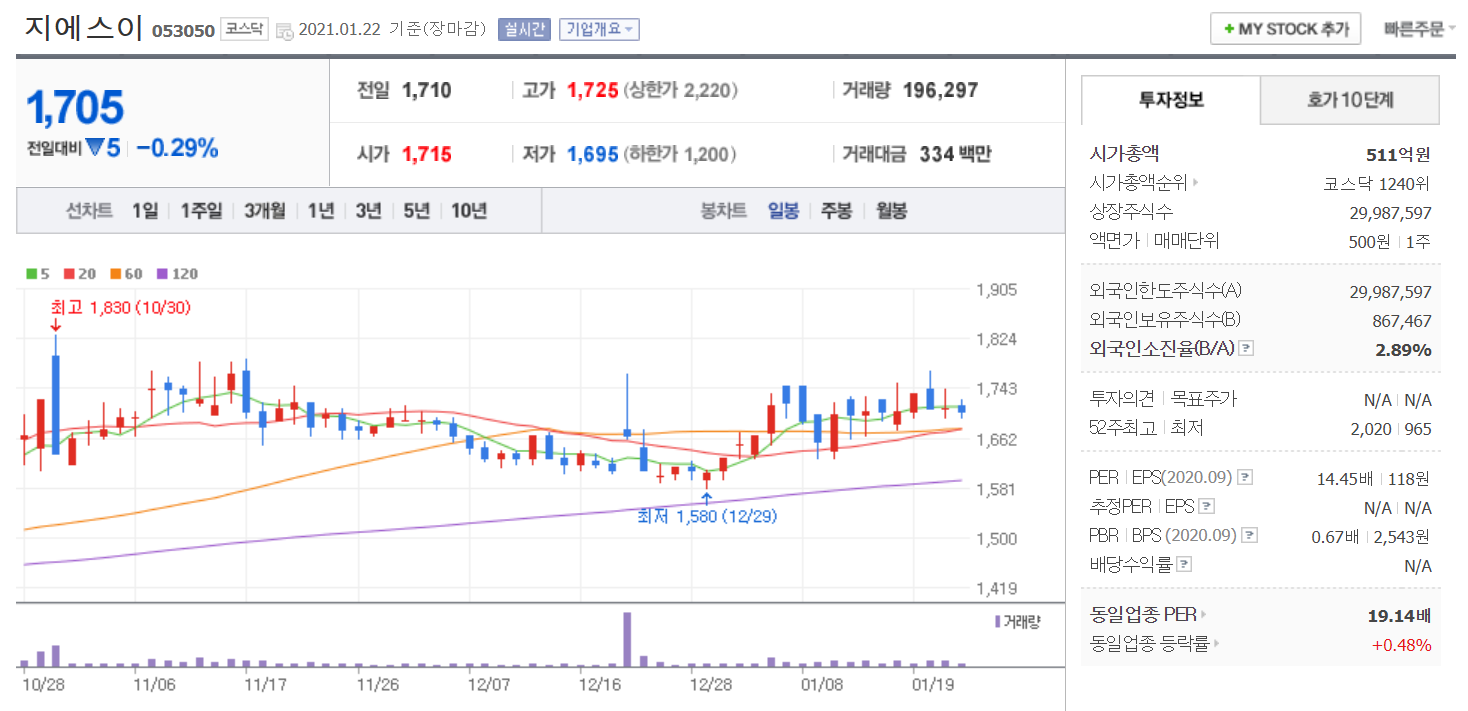Open help icon next to 배당수익률
Screen dimensions: 1468x711
(1184, 565)
